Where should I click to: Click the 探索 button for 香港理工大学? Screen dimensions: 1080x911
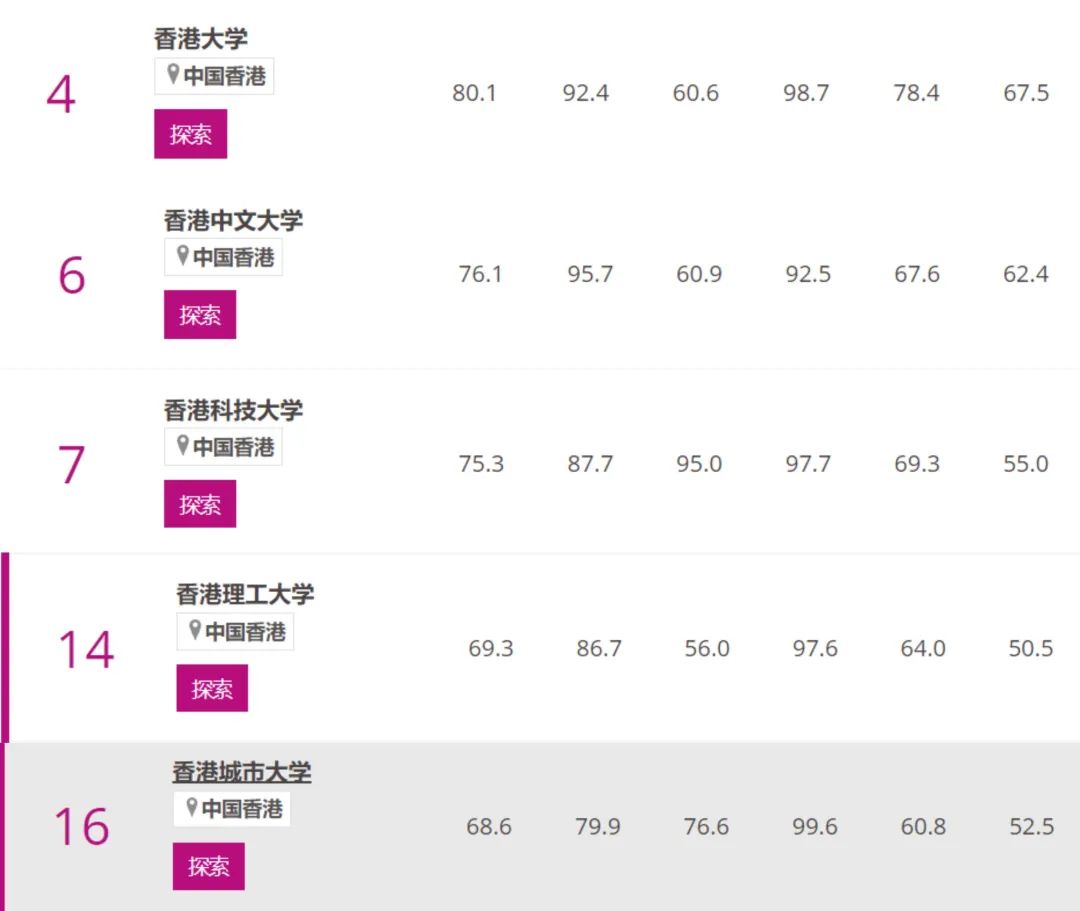point(212,688)
